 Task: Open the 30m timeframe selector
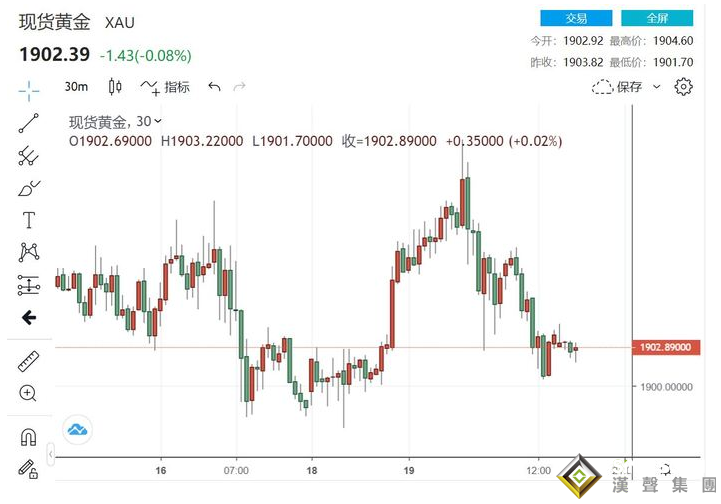(x=75, y=87)
